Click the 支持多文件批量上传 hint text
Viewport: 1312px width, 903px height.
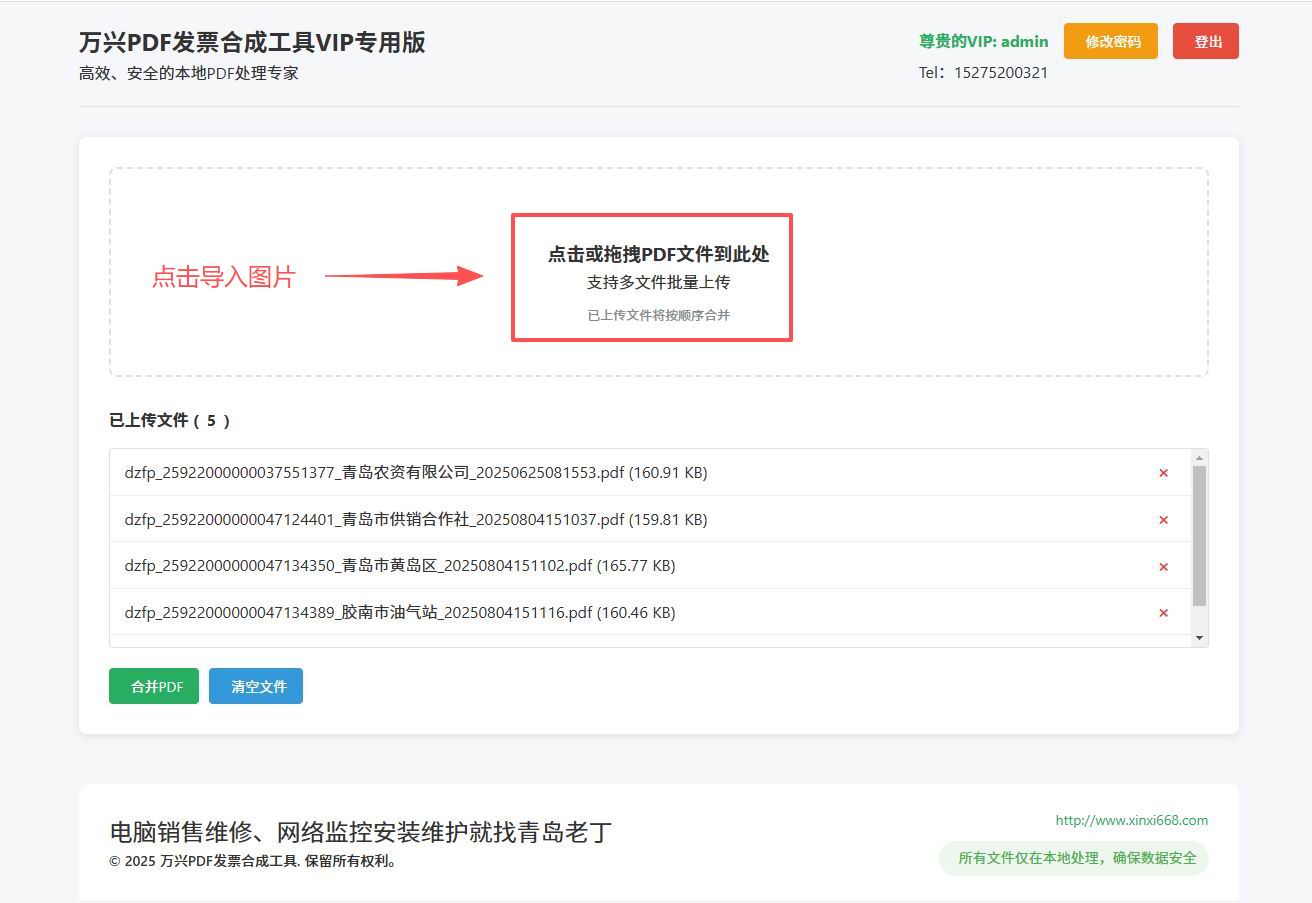pos(651,282)
